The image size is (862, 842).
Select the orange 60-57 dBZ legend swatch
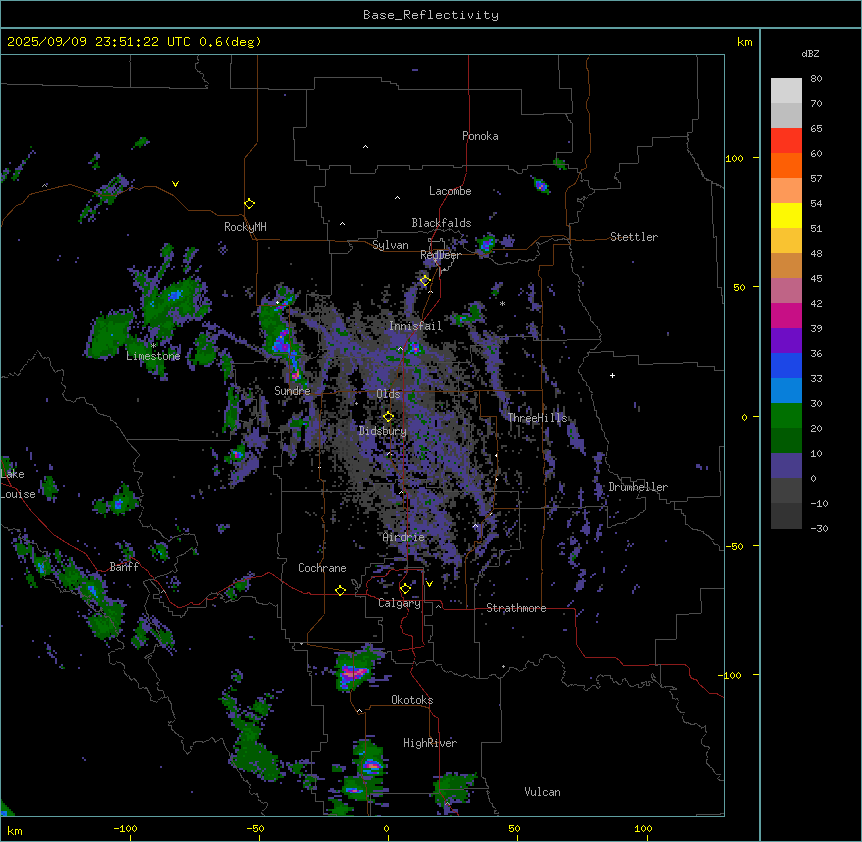tap(786, 165)
